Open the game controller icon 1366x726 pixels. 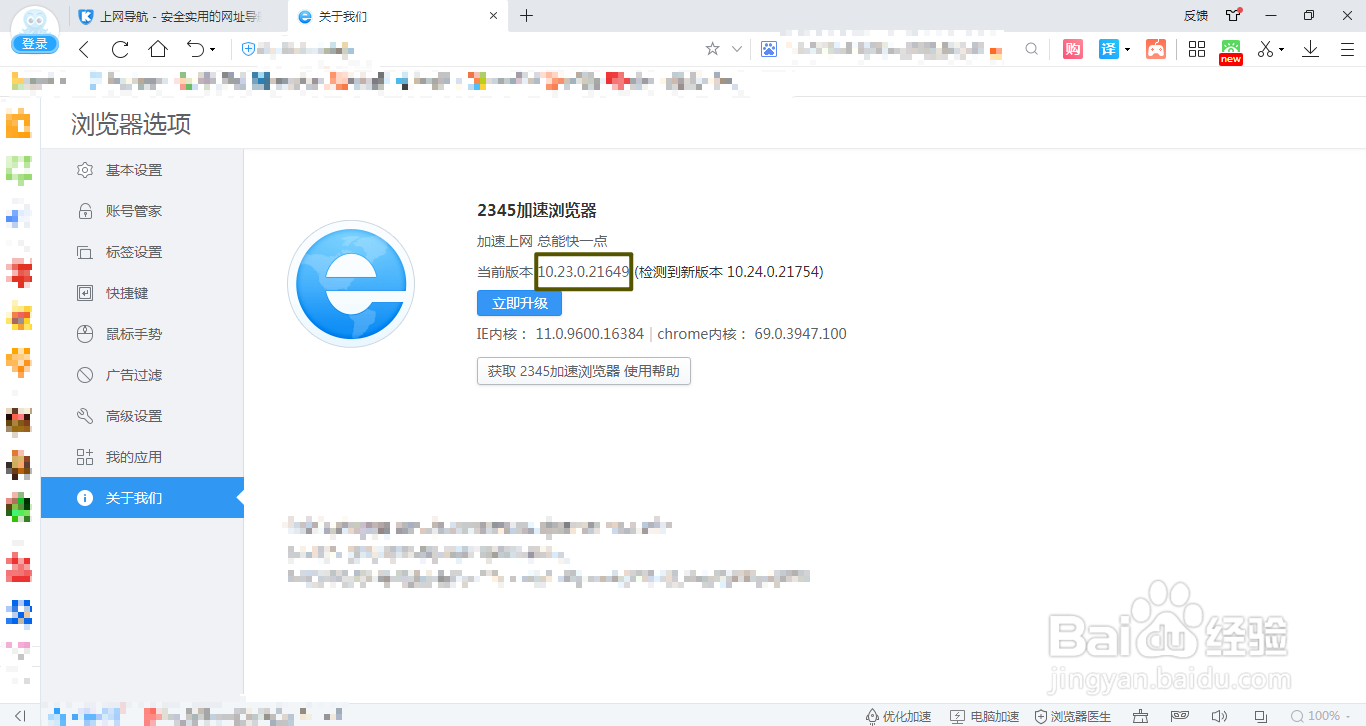point(1156,49)
